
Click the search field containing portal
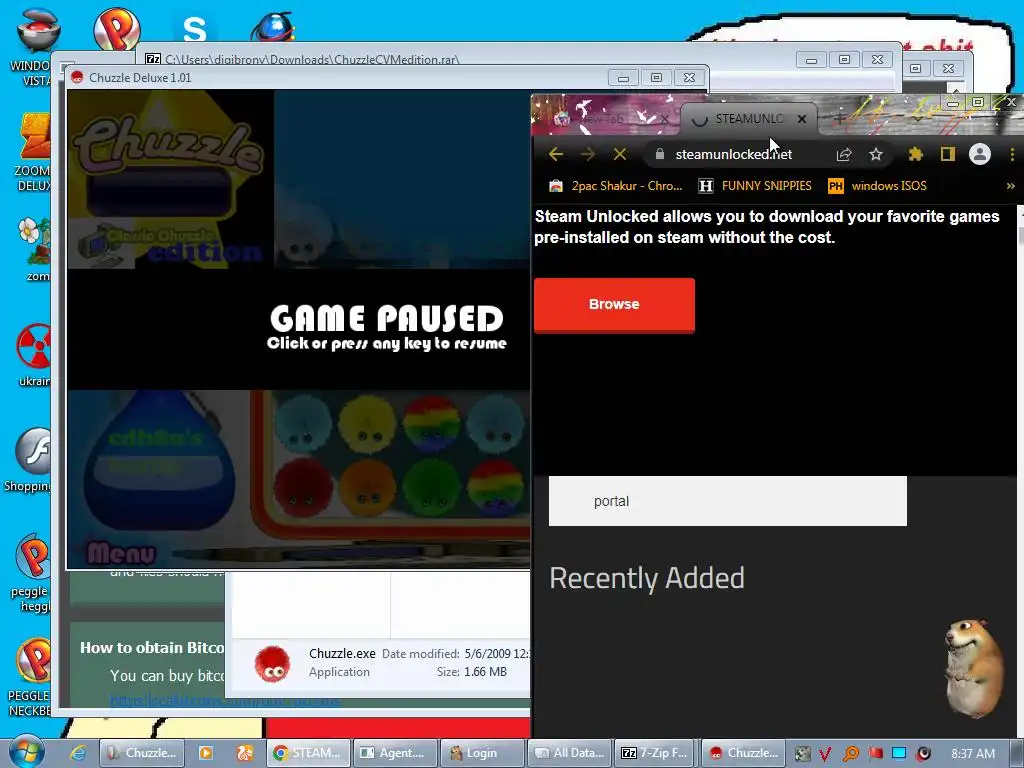pos(728,501)
